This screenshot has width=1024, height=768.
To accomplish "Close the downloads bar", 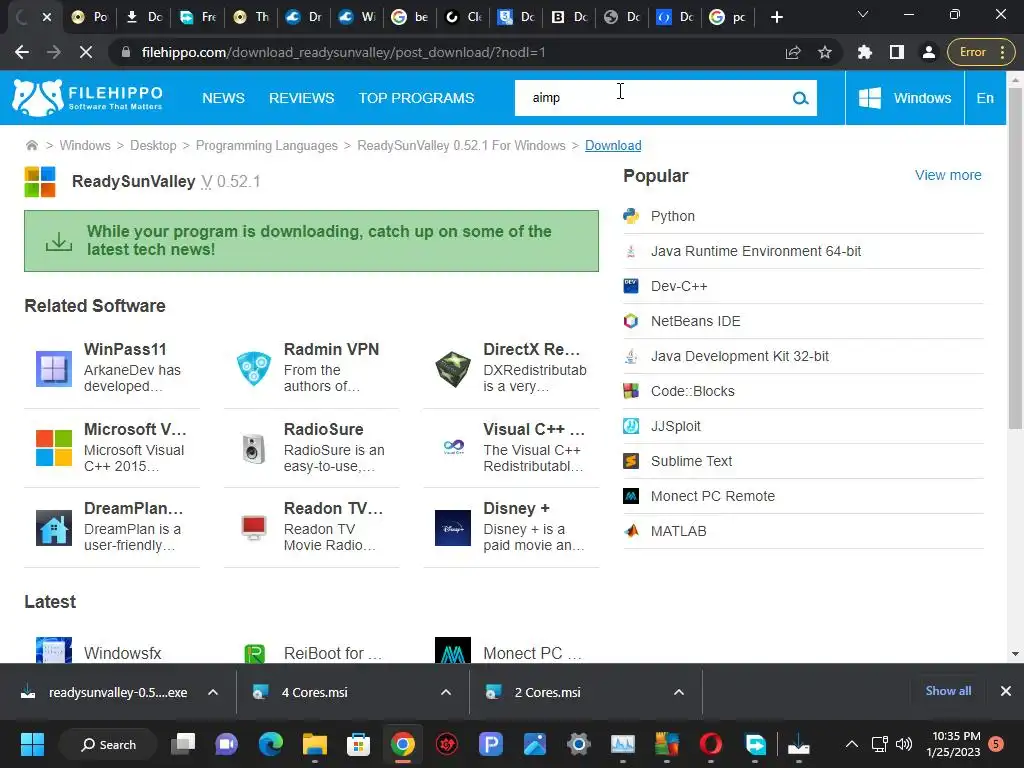I will pos(1006,691).
